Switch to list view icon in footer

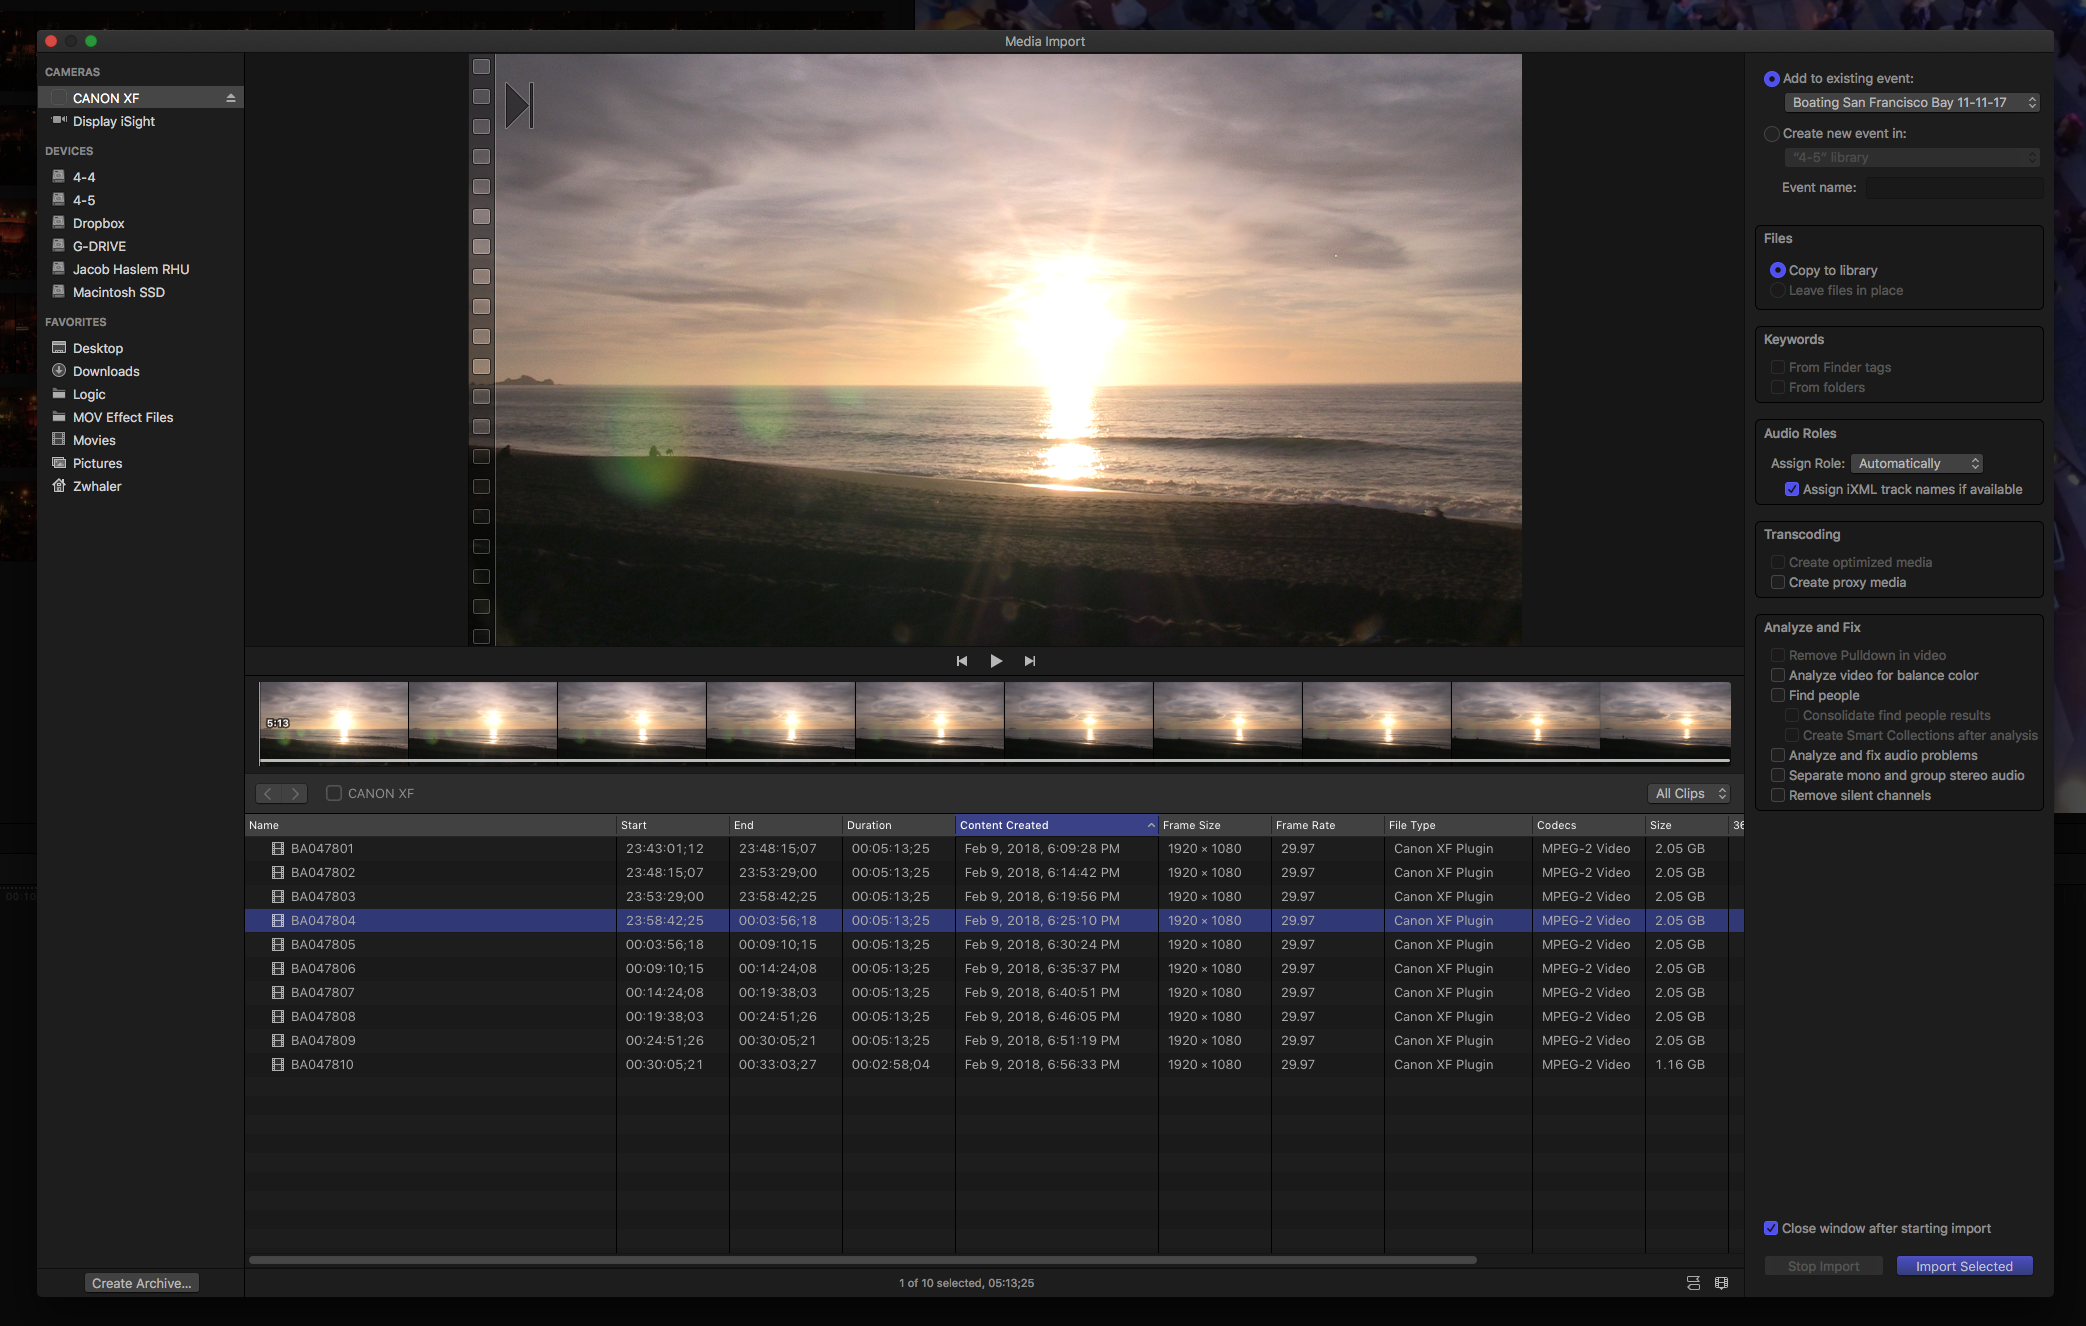pyautogui.click(x=1693, y=1283)
